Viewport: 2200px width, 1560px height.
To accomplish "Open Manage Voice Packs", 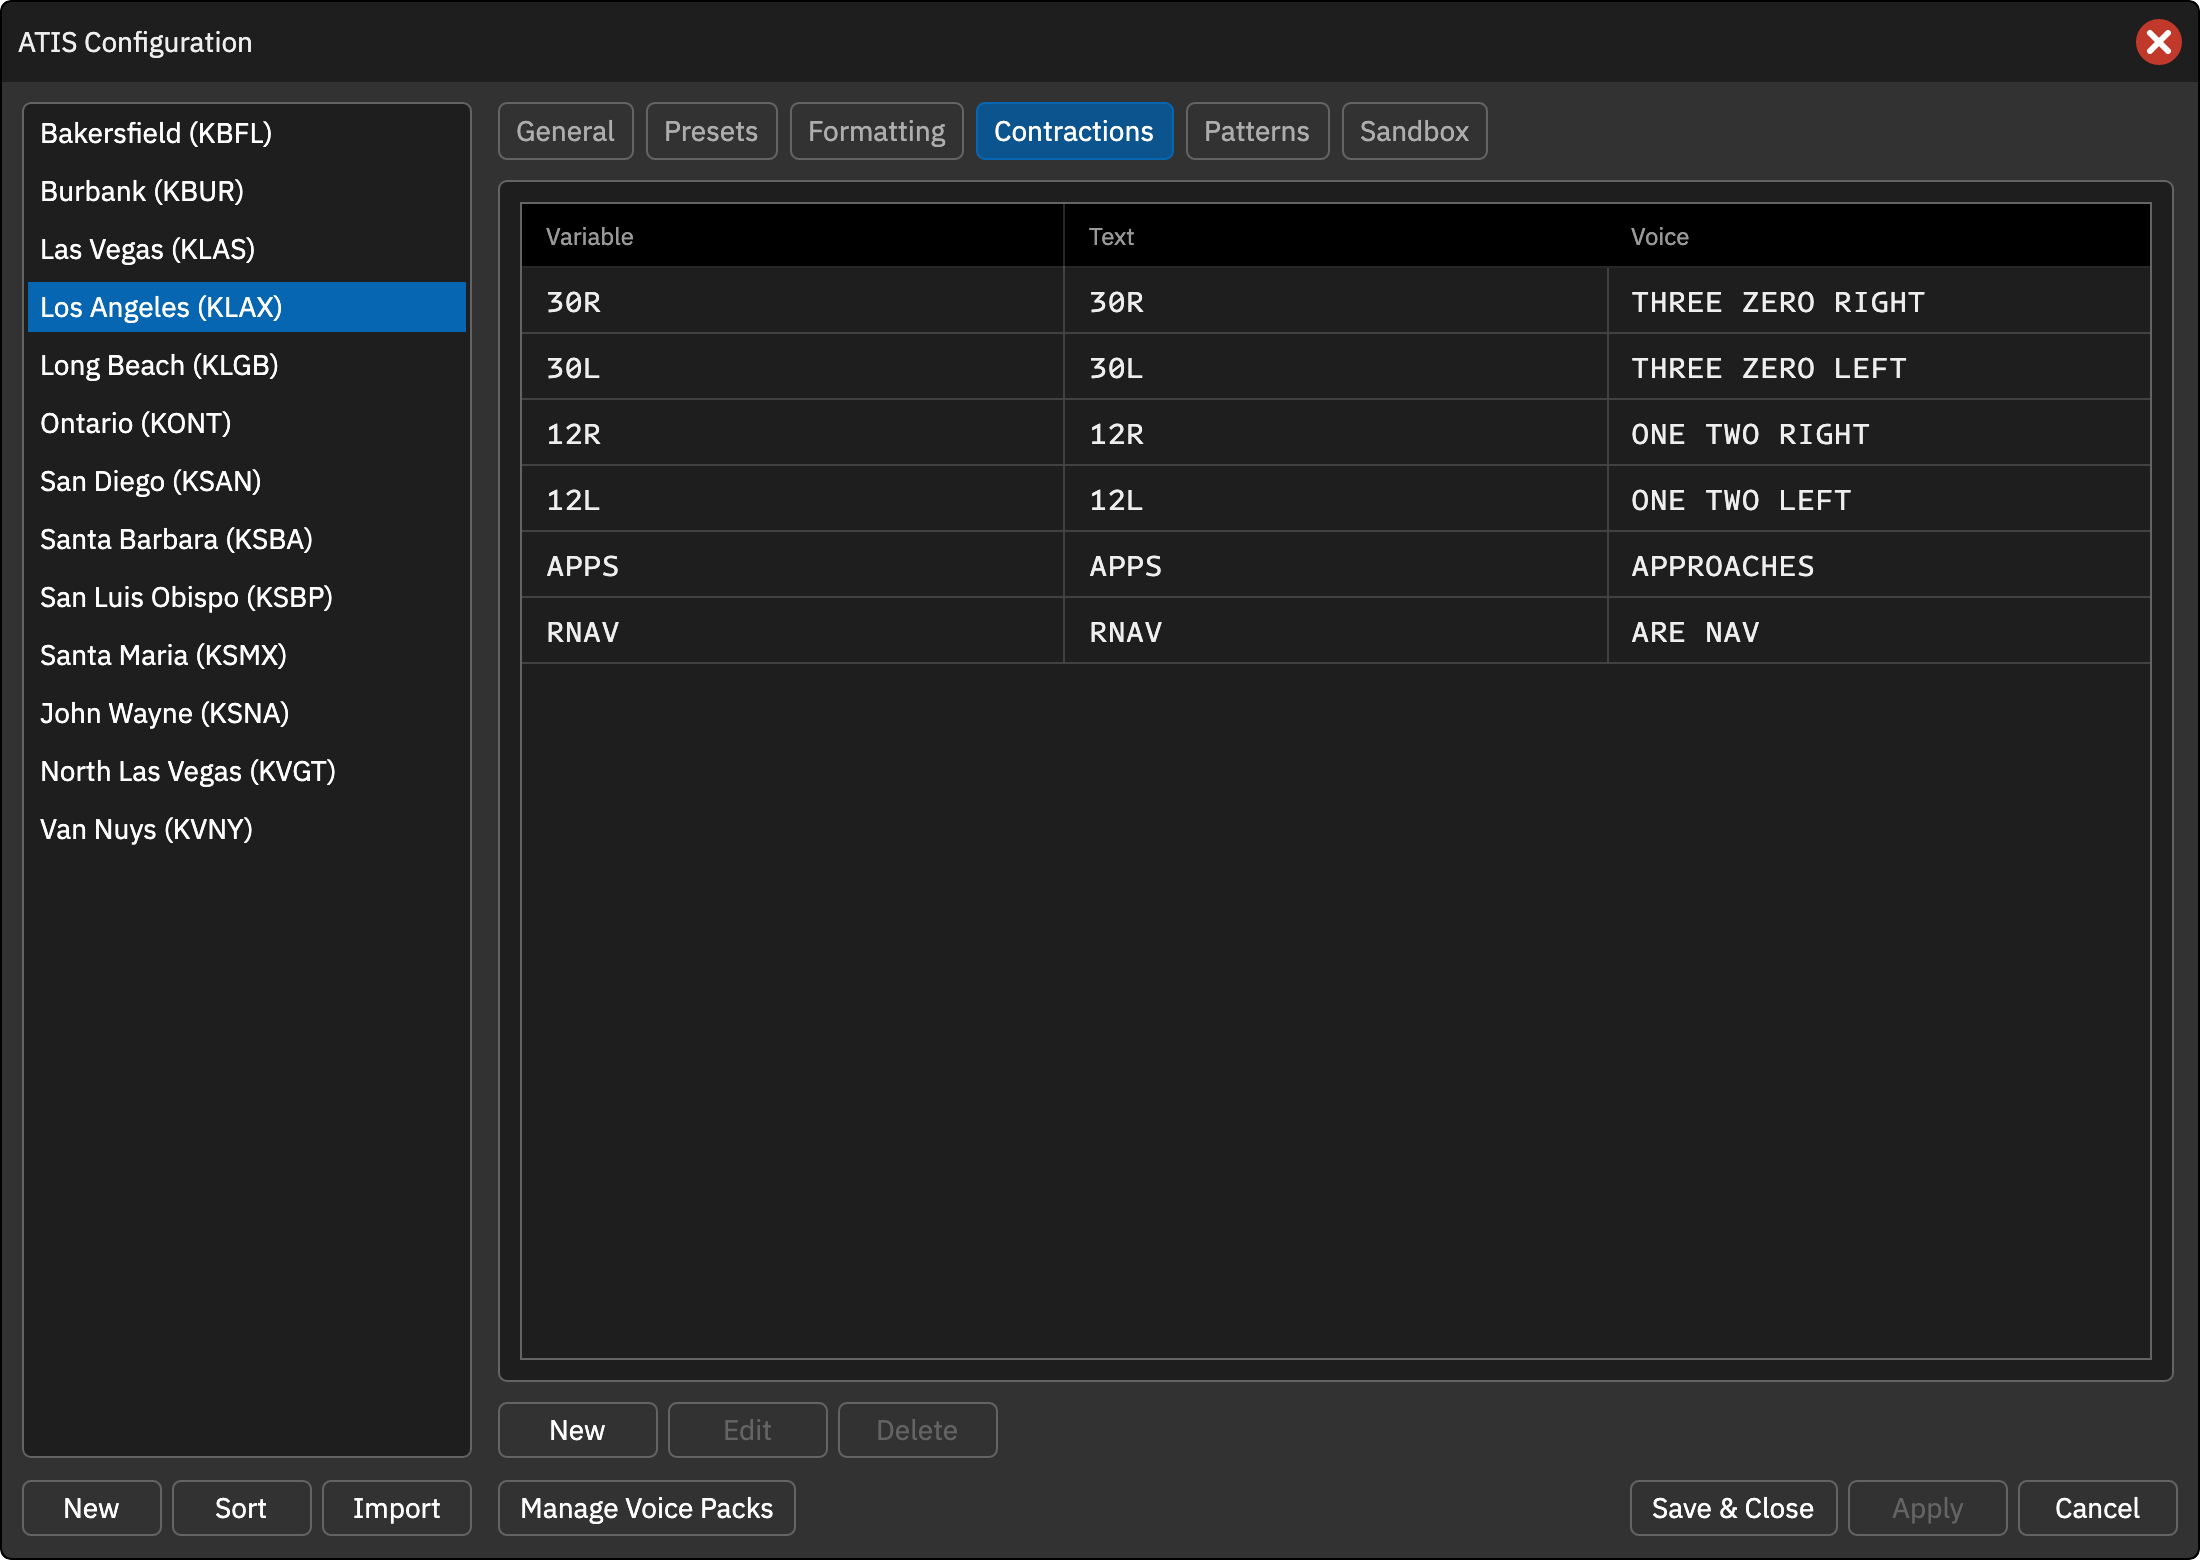I will (x=647, y=1508).
